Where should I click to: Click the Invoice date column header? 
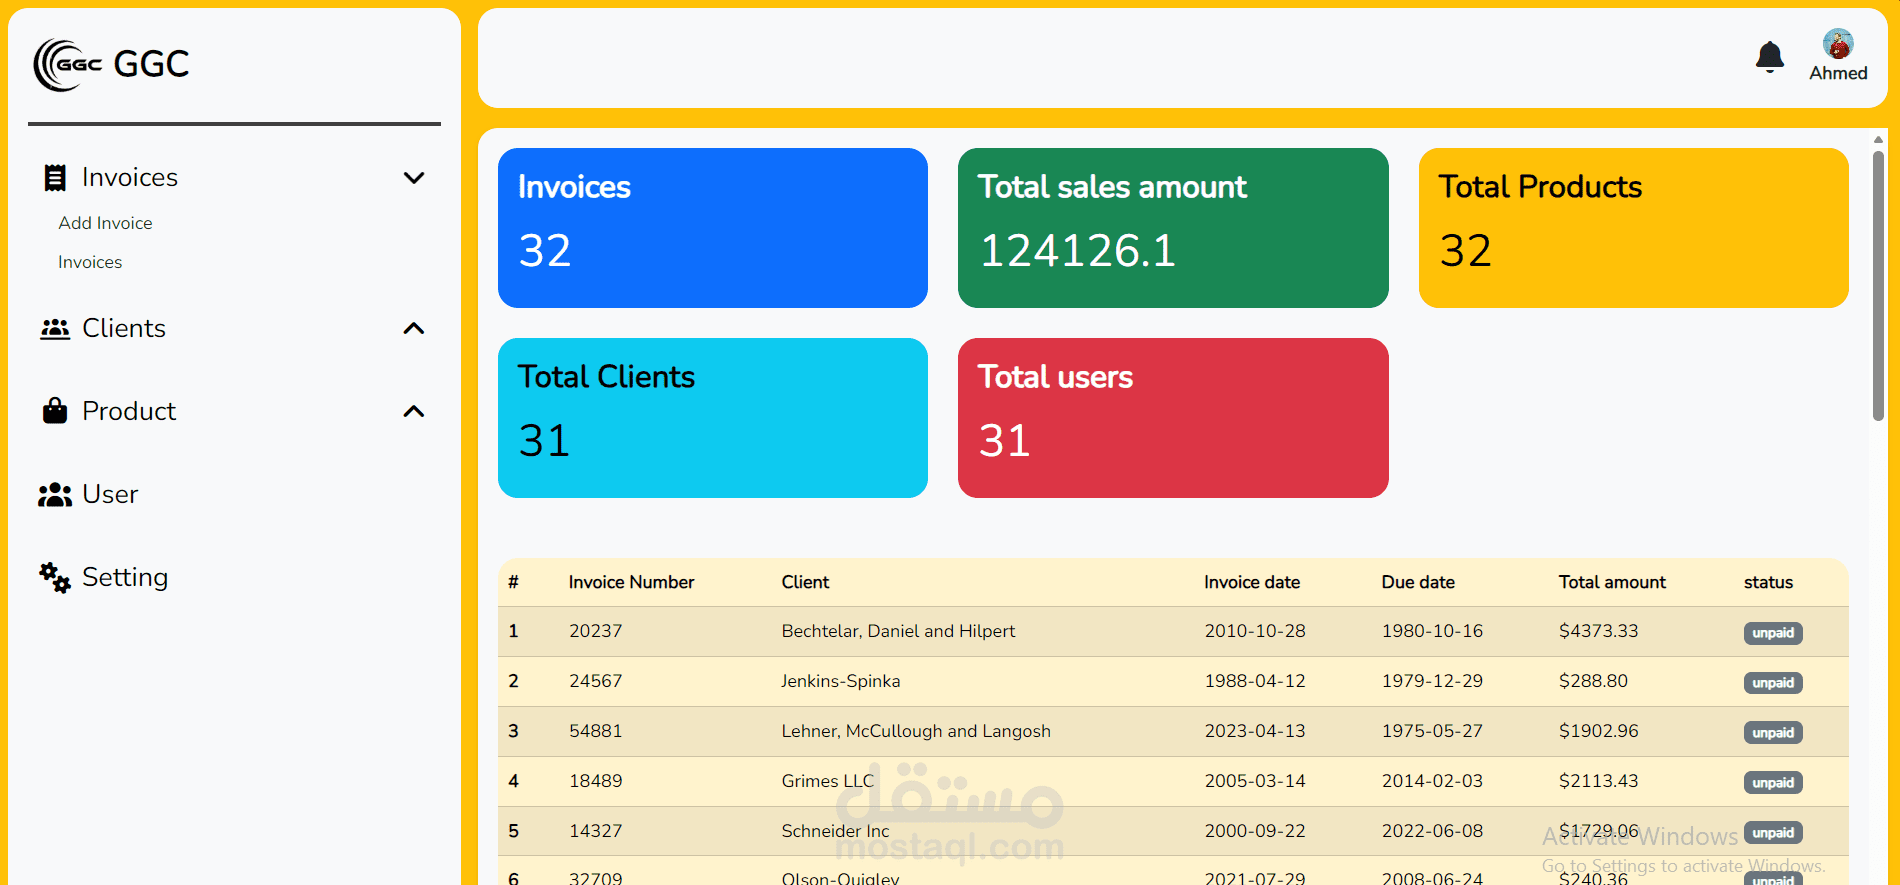click(1252, 582)
